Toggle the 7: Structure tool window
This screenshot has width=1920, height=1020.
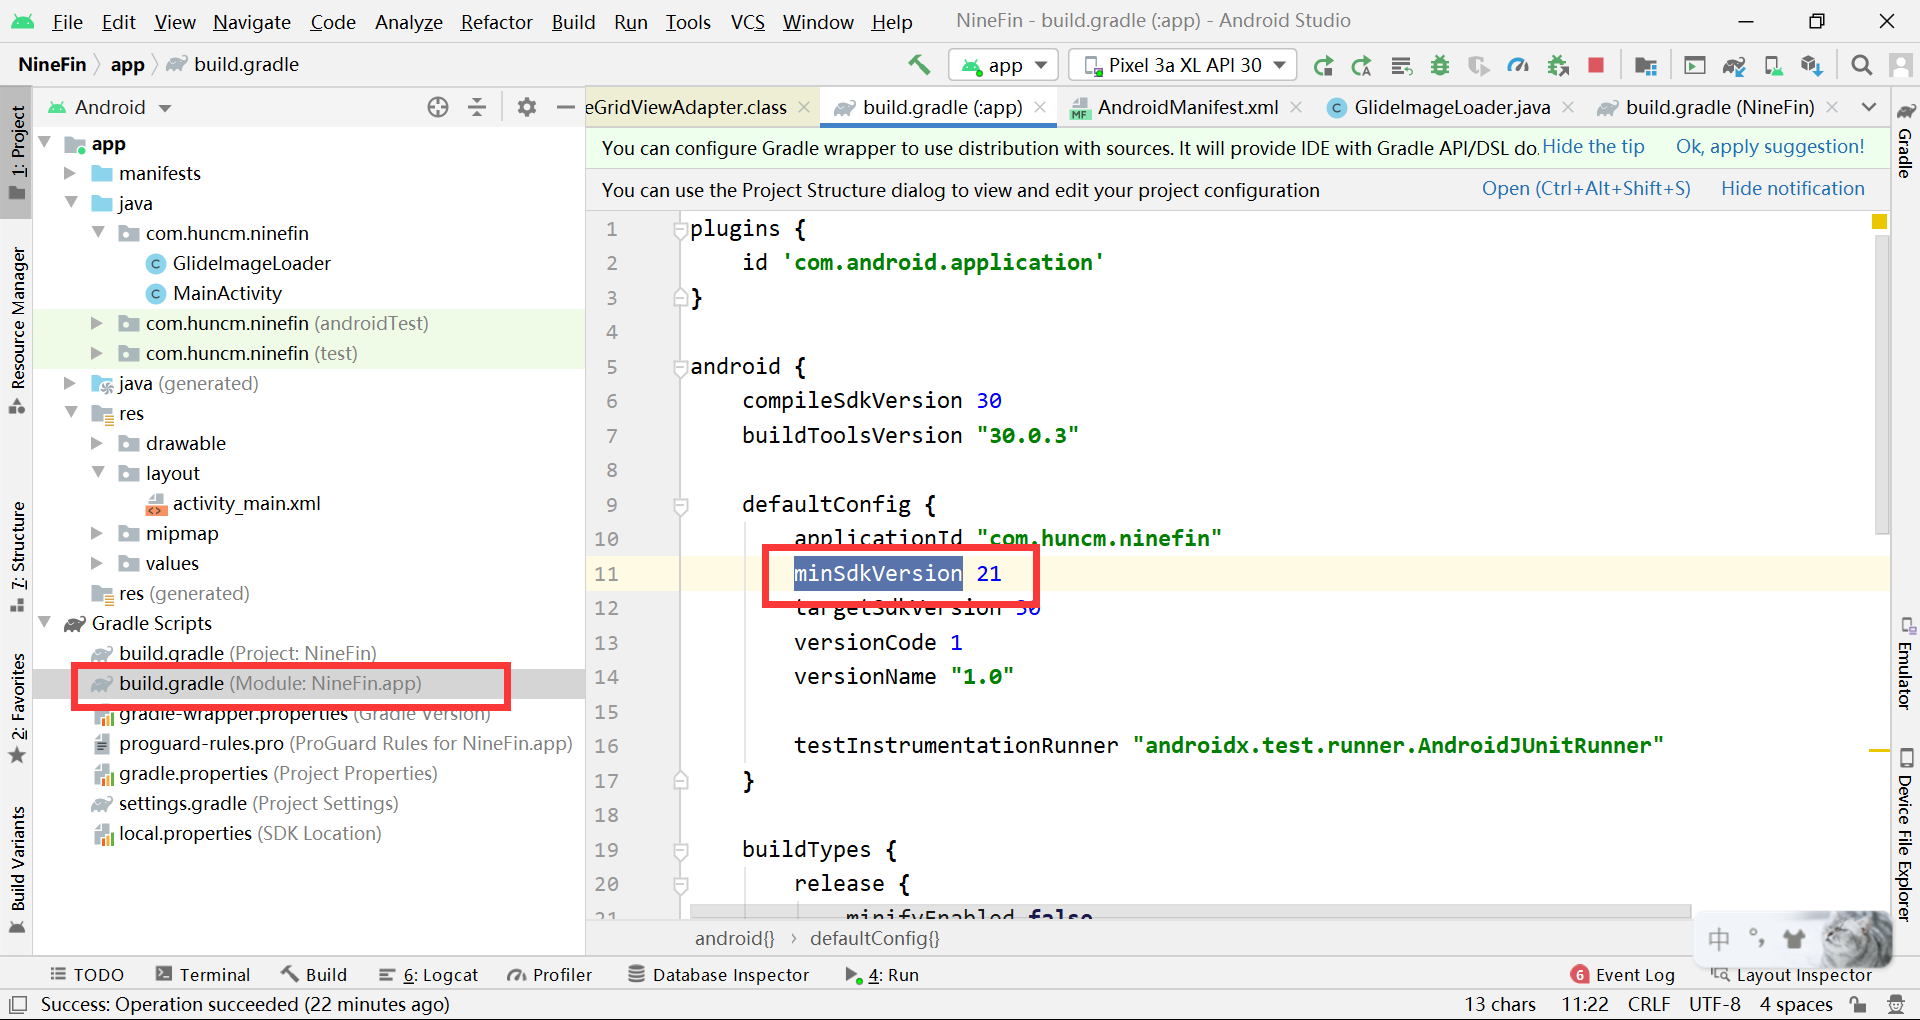coord(17,557)
